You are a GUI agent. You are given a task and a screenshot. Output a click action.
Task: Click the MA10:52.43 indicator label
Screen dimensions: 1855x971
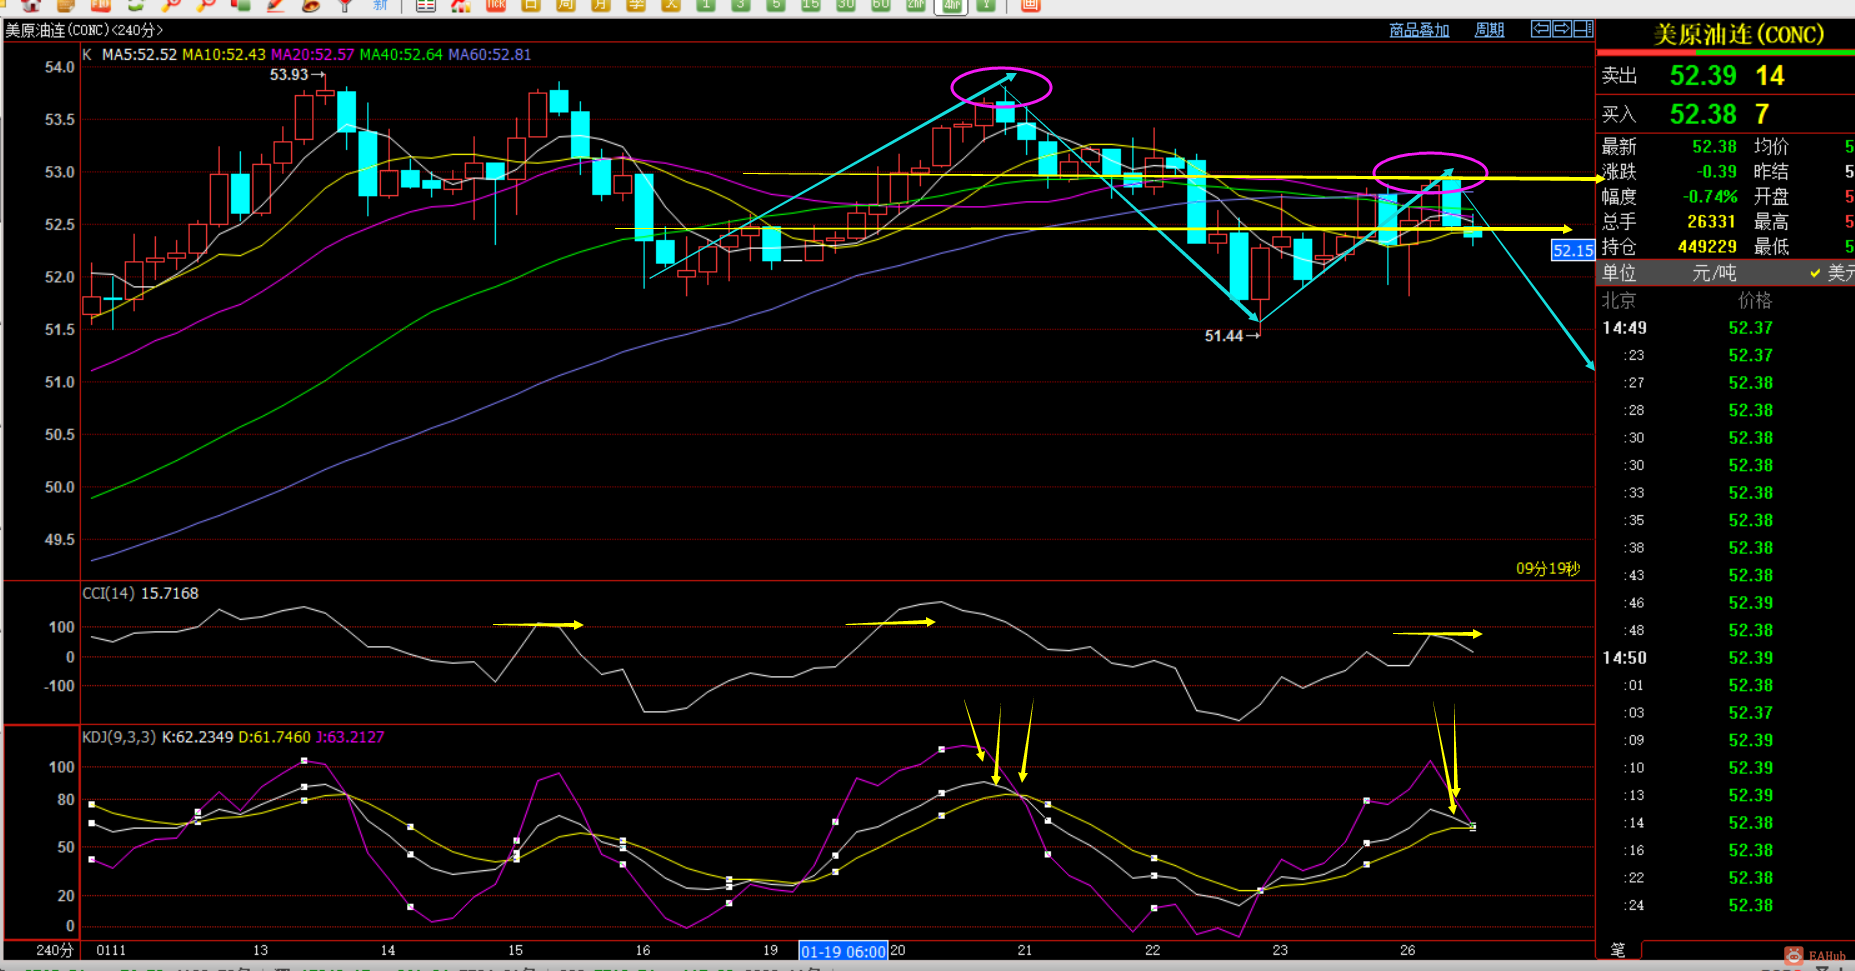[x=224, y=55]
